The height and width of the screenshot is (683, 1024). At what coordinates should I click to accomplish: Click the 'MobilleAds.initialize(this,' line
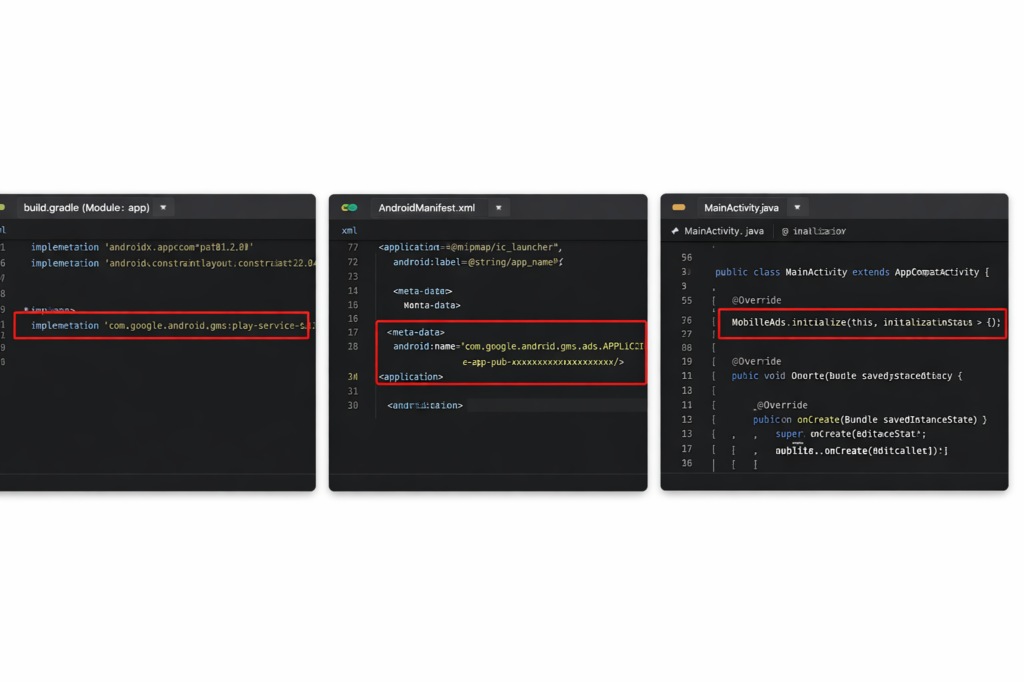866,322
